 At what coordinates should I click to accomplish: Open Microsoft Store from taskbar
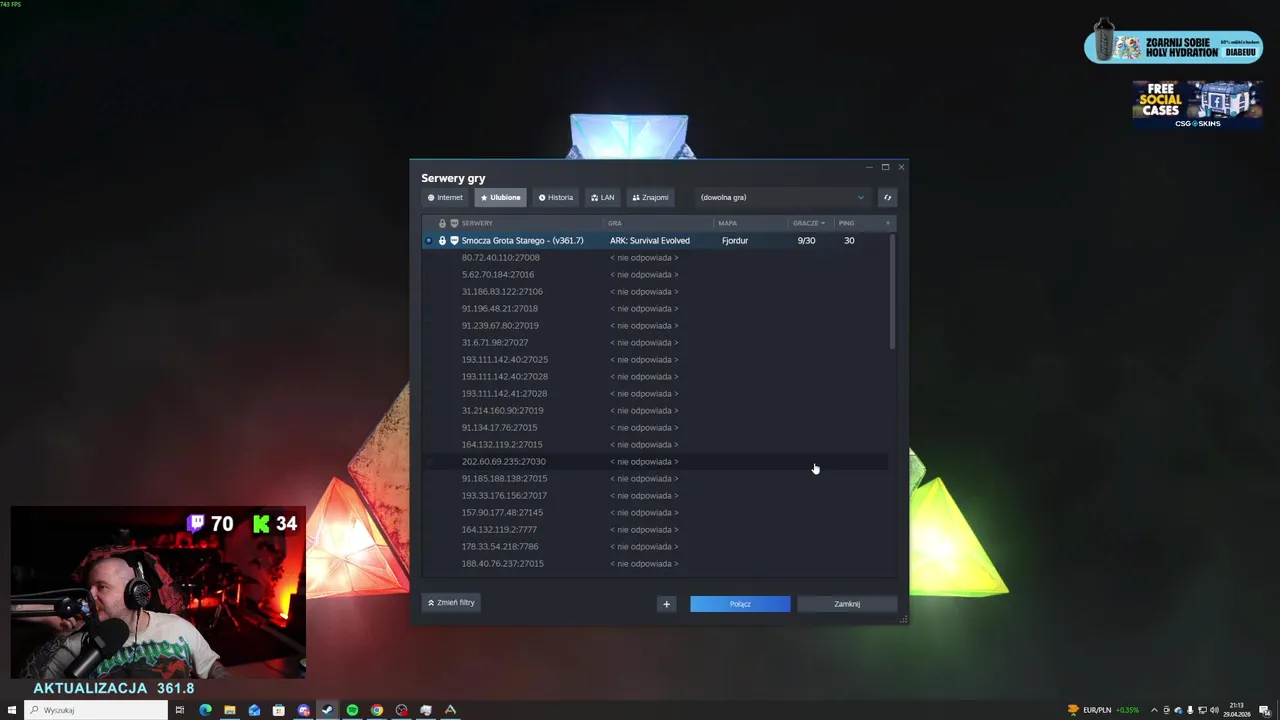[279, 710]
